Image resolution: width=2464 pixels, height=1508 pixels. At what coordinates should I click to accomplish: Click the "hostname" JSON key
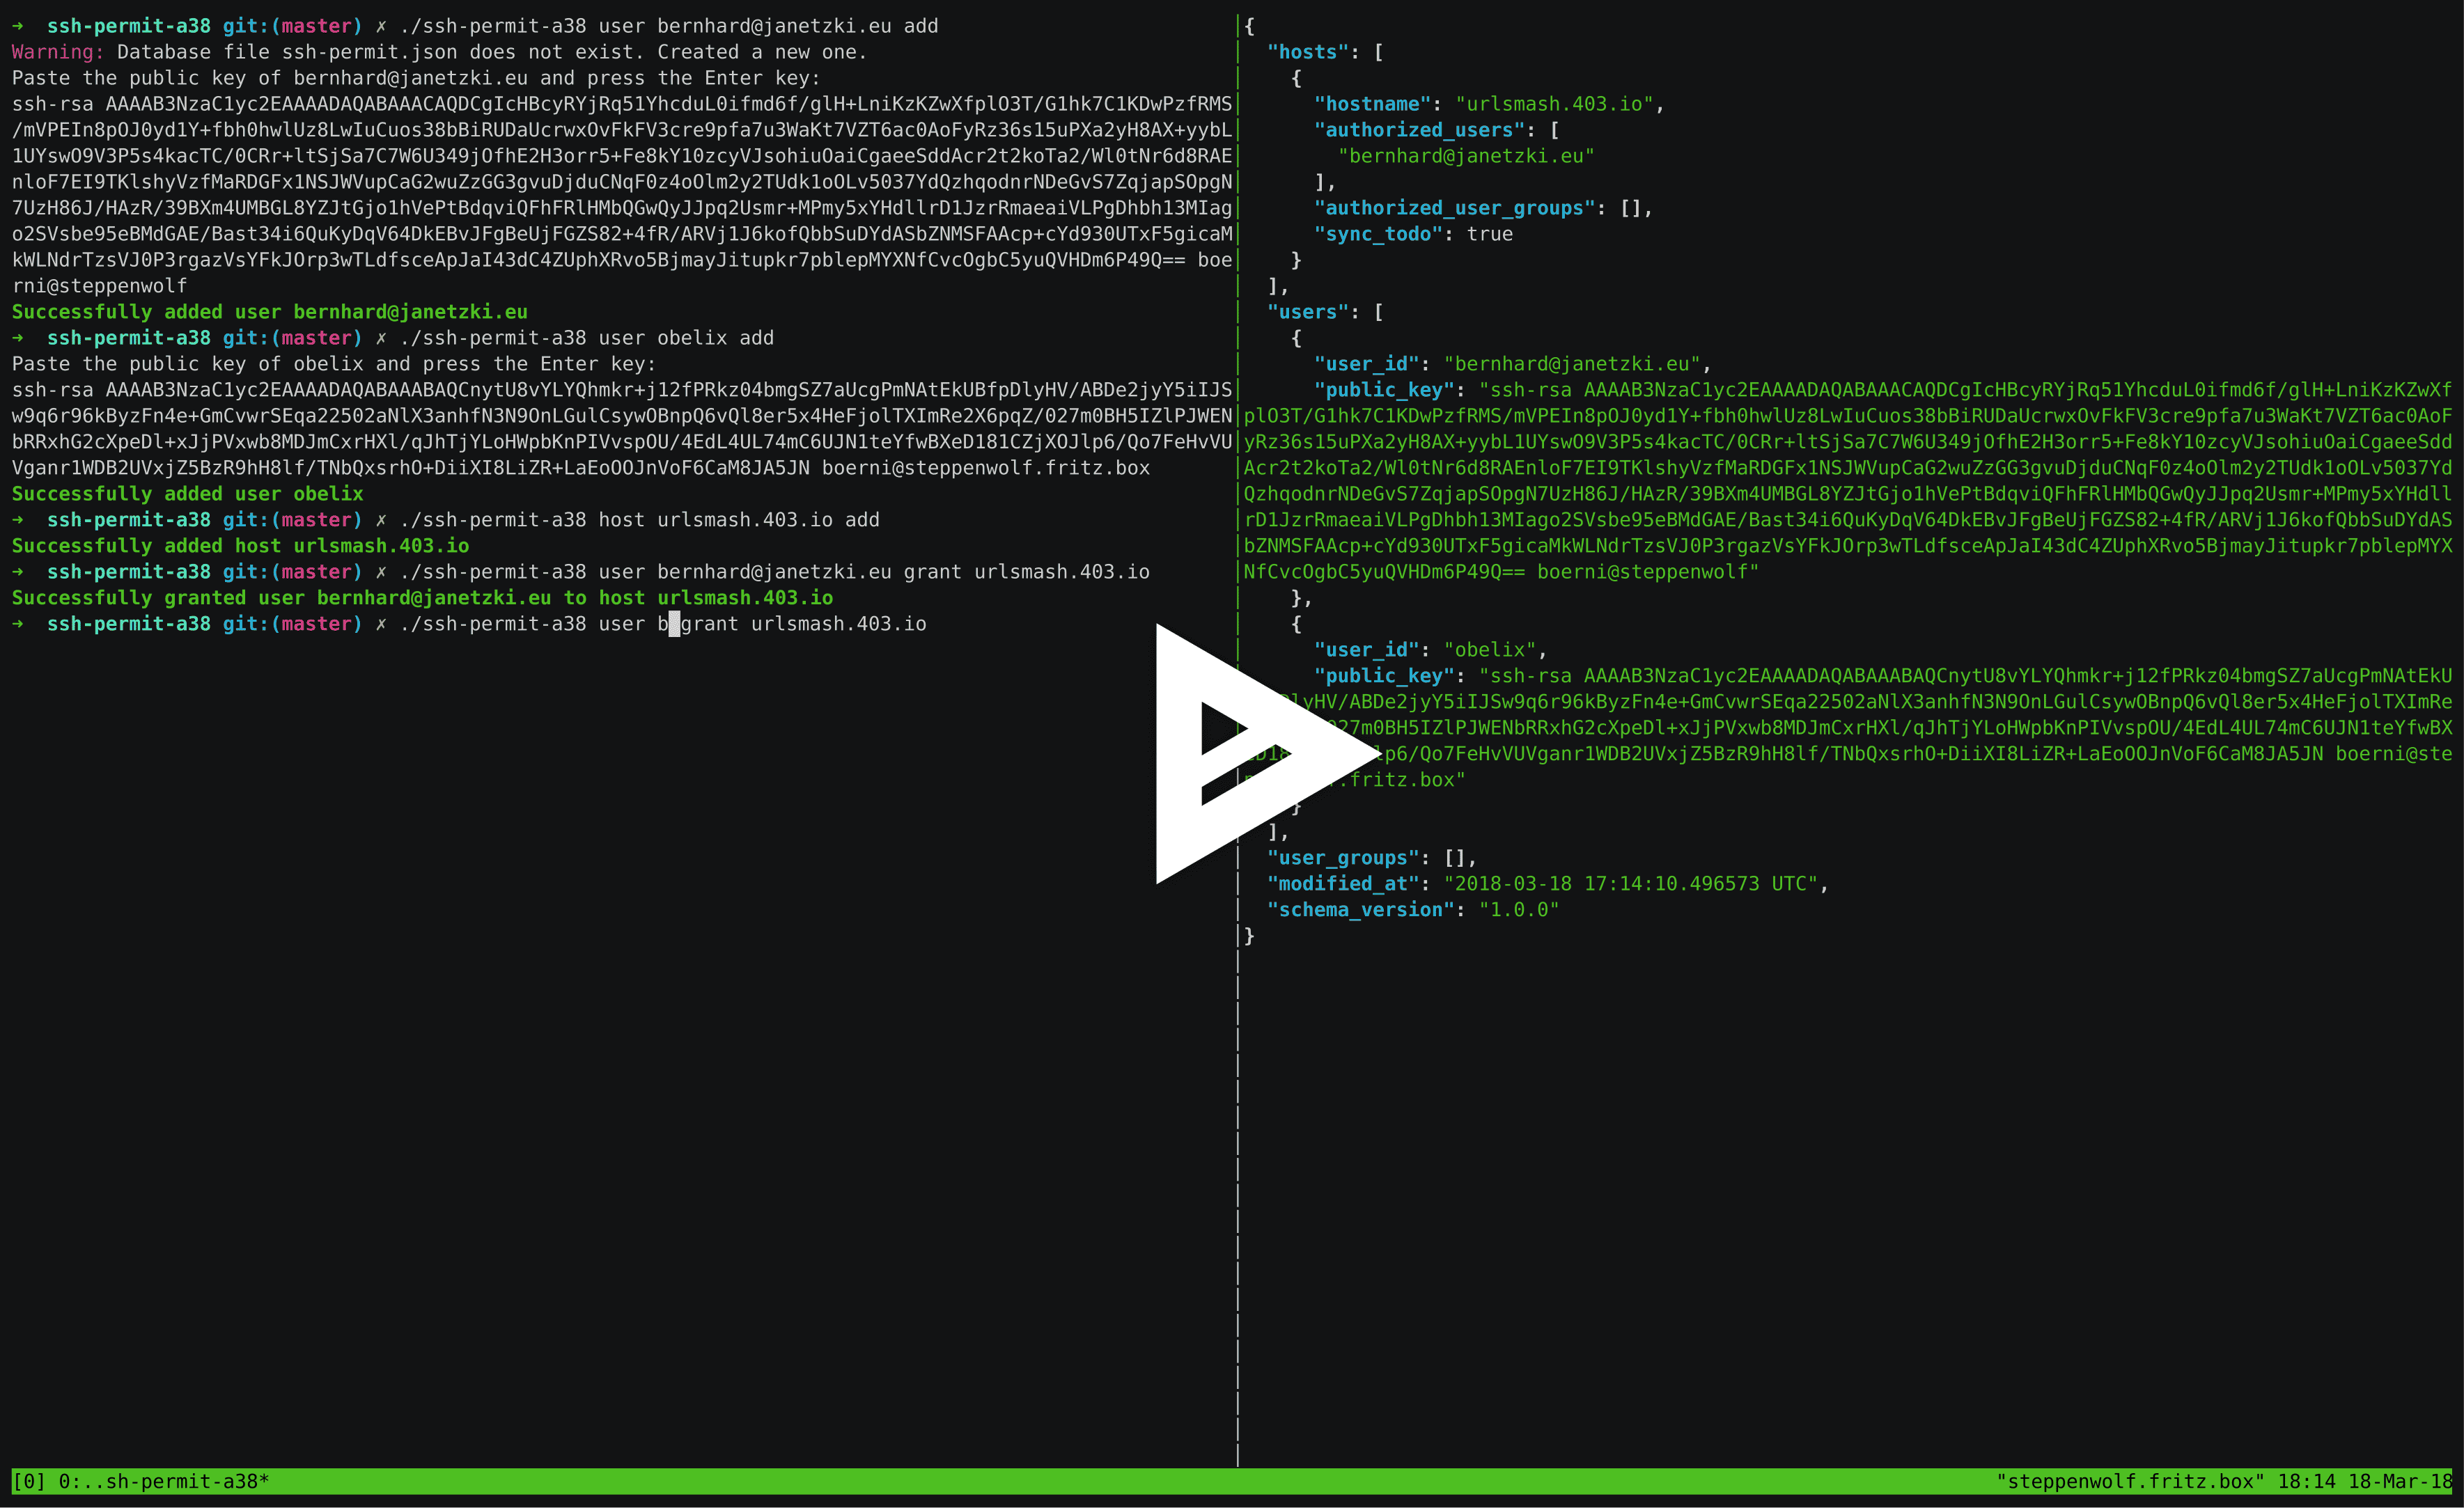[x=1373, y=104]
